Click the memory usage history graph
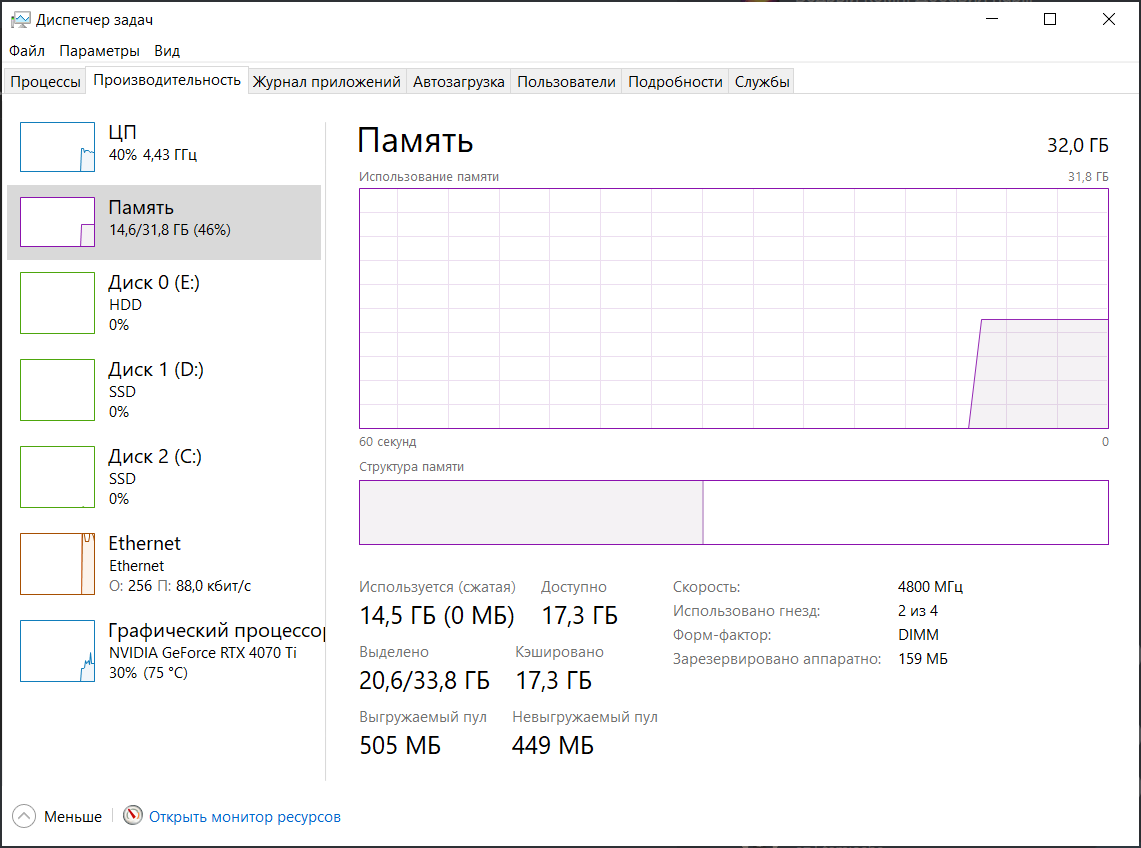 pos(733,308)
